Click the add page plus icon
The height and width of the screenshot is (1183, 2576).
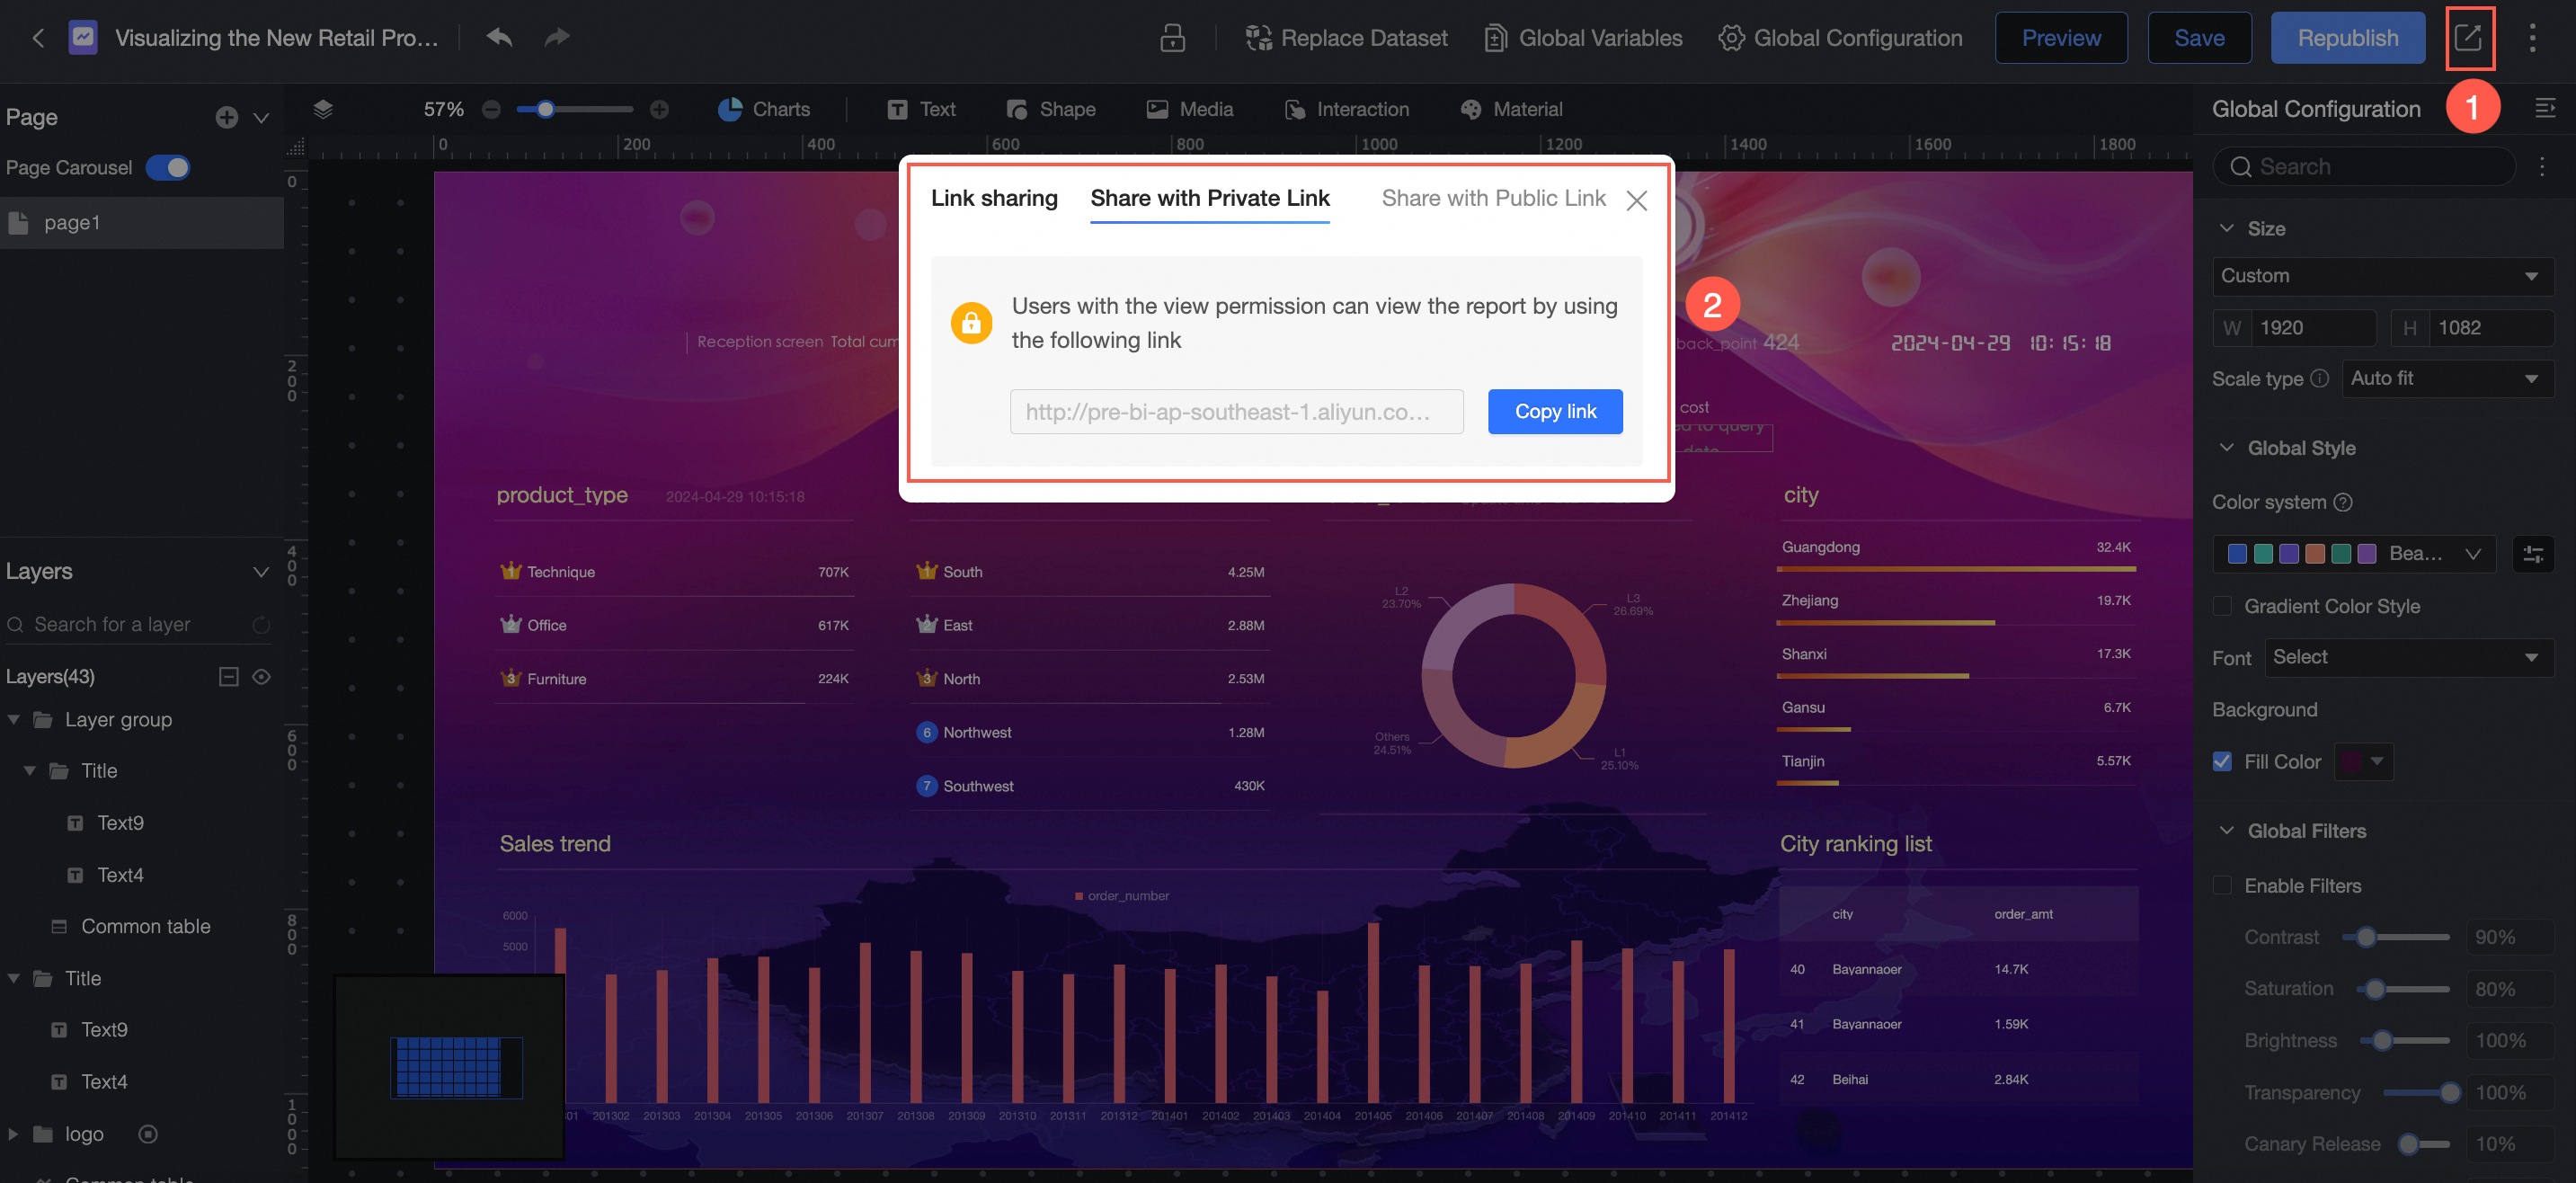(227, 117)
